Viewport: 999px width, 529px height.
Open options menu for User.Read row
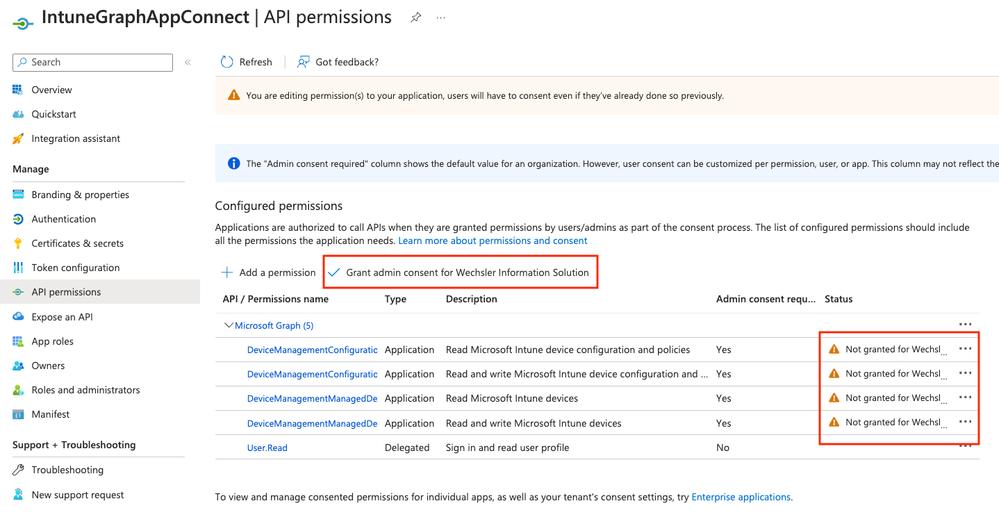[965, 446]
